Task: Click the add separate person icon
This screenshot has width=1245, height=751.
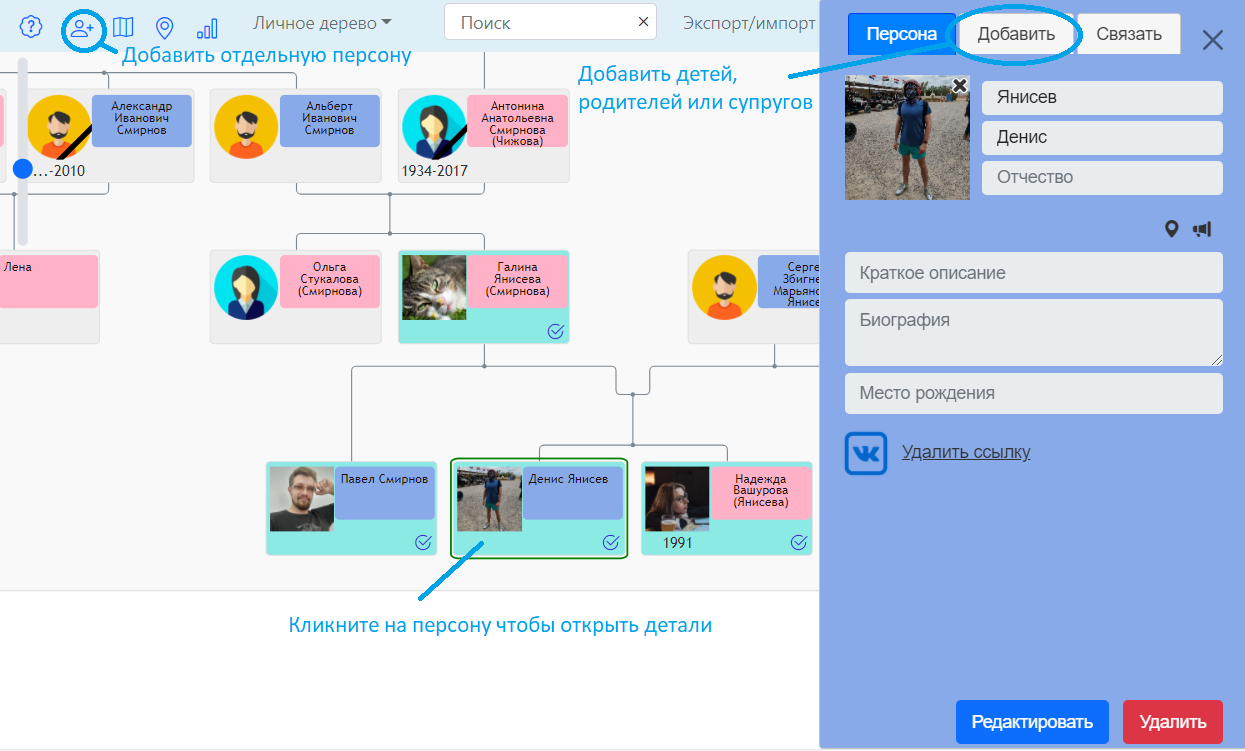Action: tap(82, 27)
